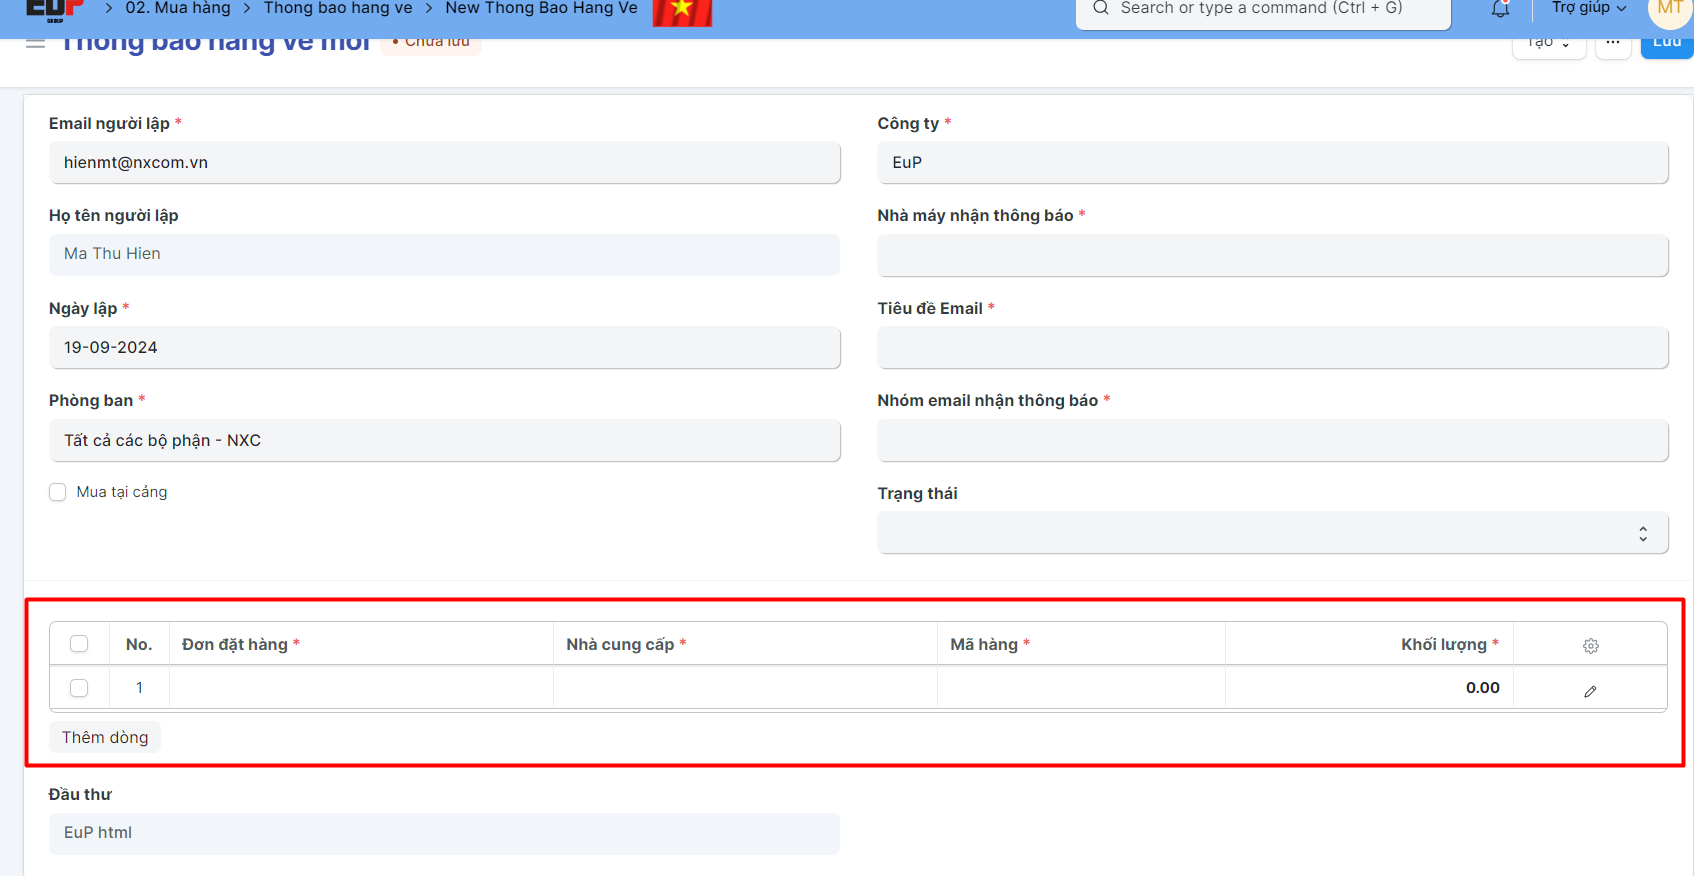Open the Trạng thái dropdown
The width and height of the screenshot is (1694, 876).
point(1272,533)
